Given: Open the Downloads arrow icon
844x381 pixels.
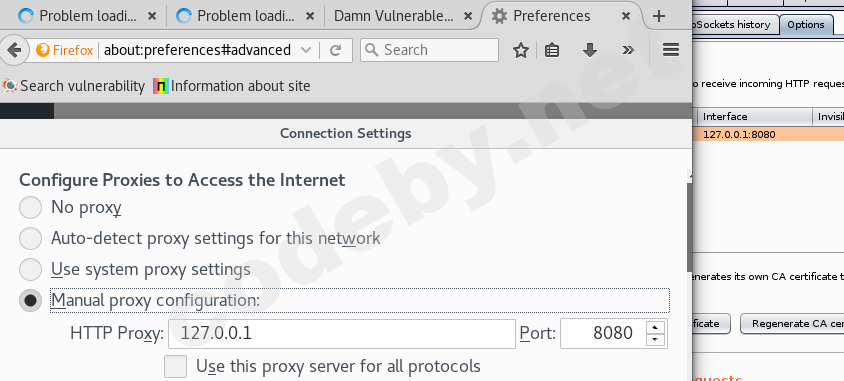Looking at the screenshot, I should [590, 51].
